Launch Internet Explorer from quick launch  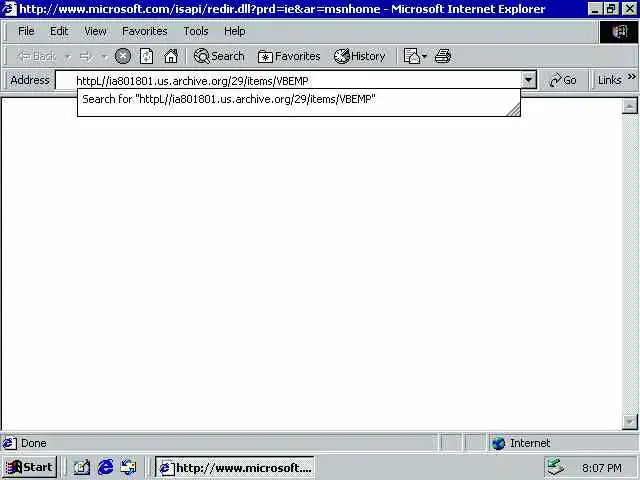tap(106, 467)
